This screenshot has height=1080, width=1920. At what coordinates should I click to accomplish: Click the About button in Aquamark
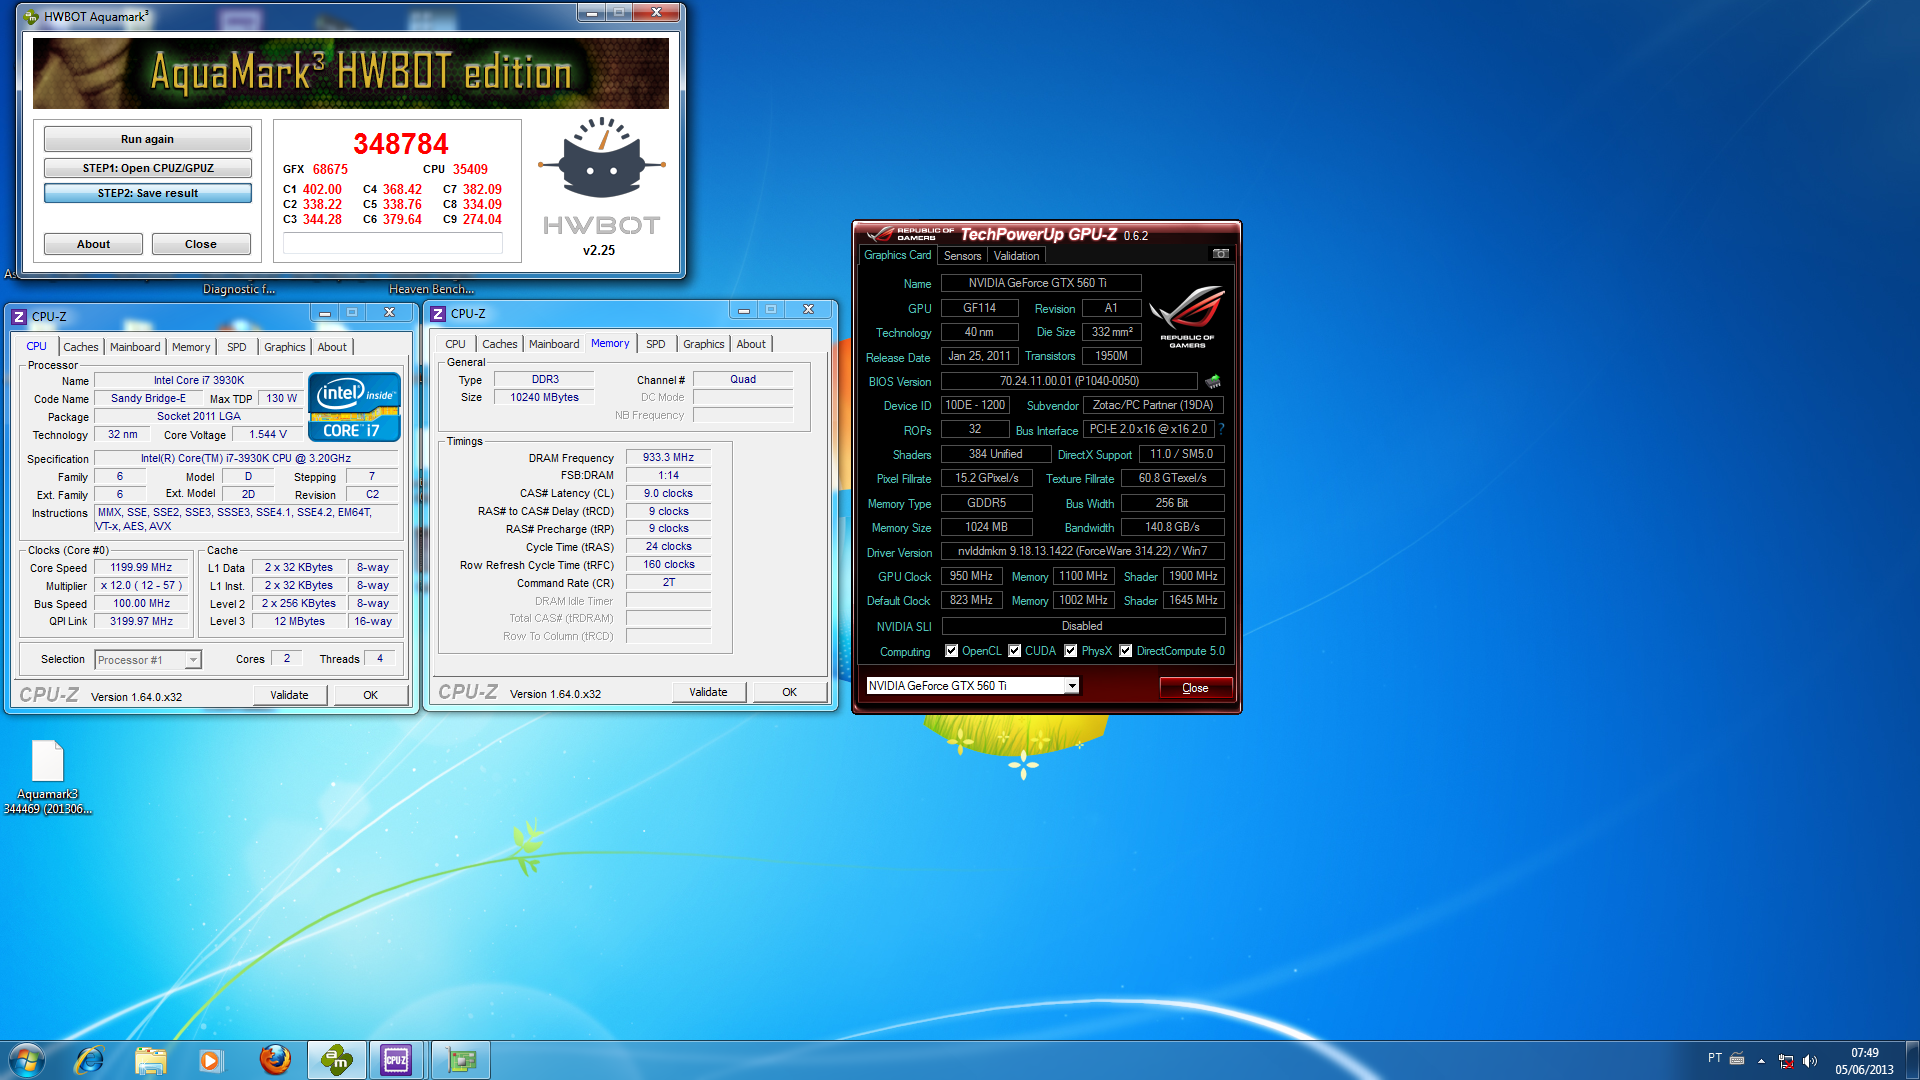(x=93, y=244)
